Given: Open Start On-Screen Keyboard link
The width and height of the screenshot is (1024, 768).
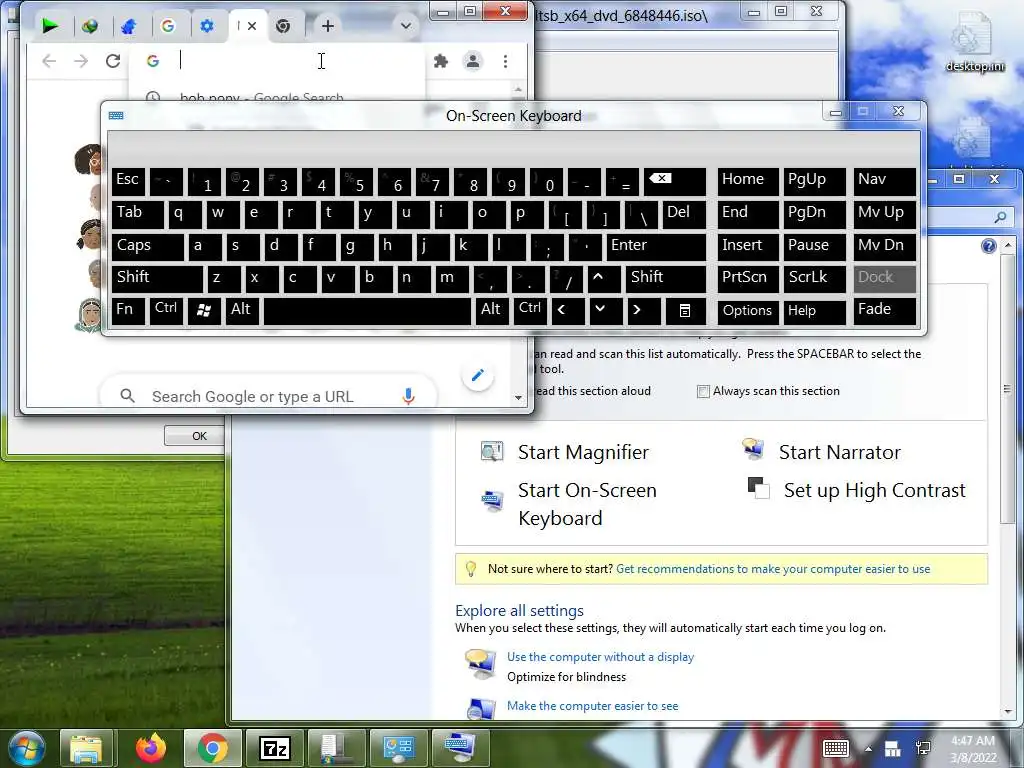Looking at the screenshot, I should (x=587, y=504).
